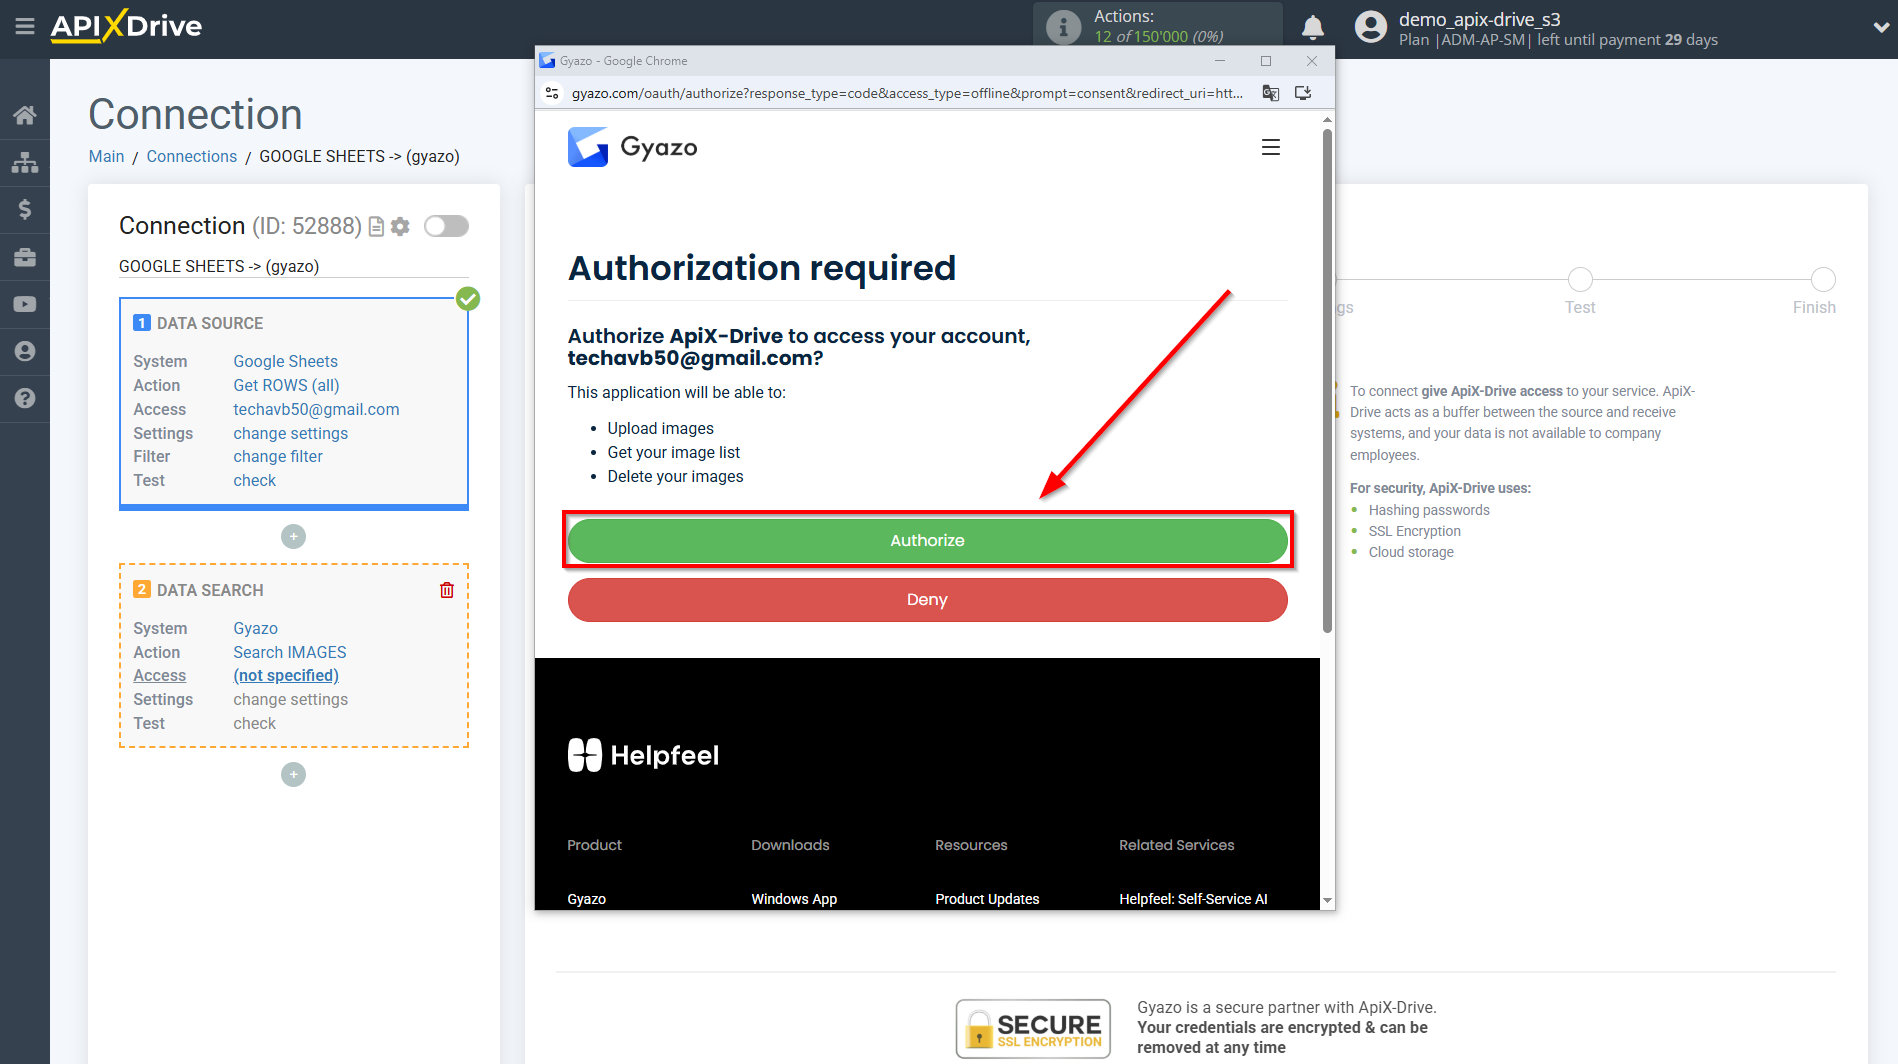Select the connections hierarchy icon in sidebar

[25, 161]
